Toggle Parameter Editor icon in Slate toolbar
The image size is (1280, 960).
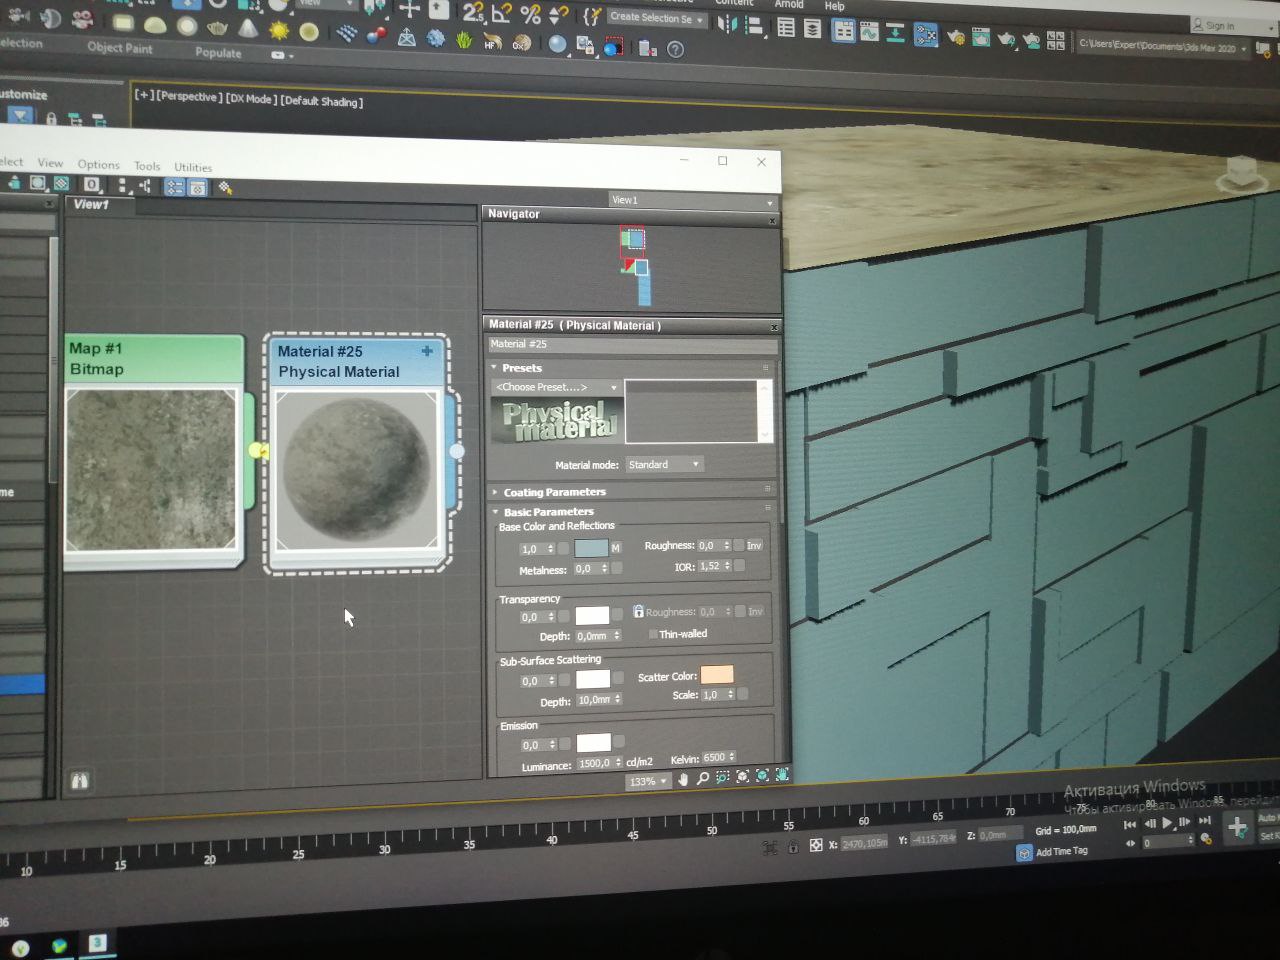(197, 187)
